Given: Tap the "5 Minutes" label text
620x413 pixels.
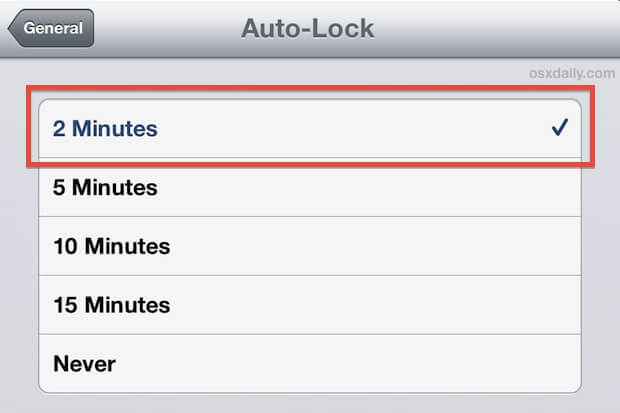Looking at the screenshot, I should pos(105,187).
